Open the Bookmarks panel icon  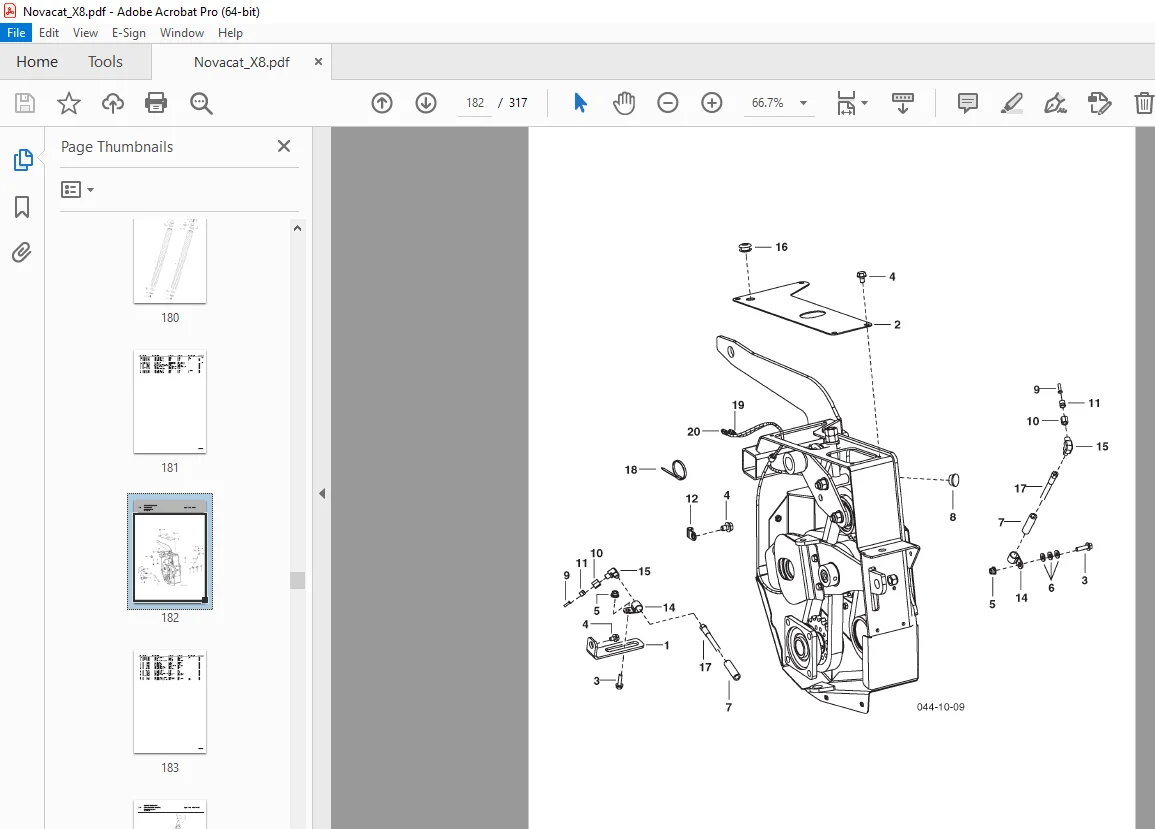22,207
